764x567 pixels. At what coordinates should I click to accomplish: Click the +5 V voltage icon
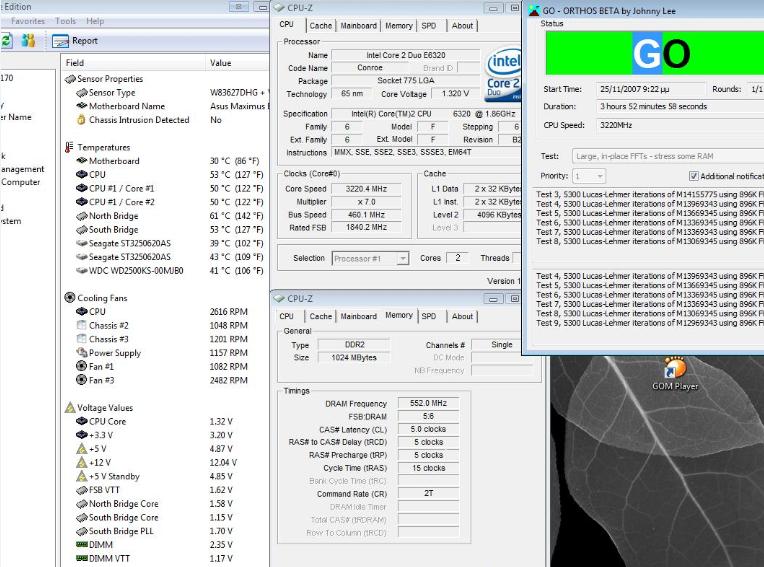(x=82, y=449)
